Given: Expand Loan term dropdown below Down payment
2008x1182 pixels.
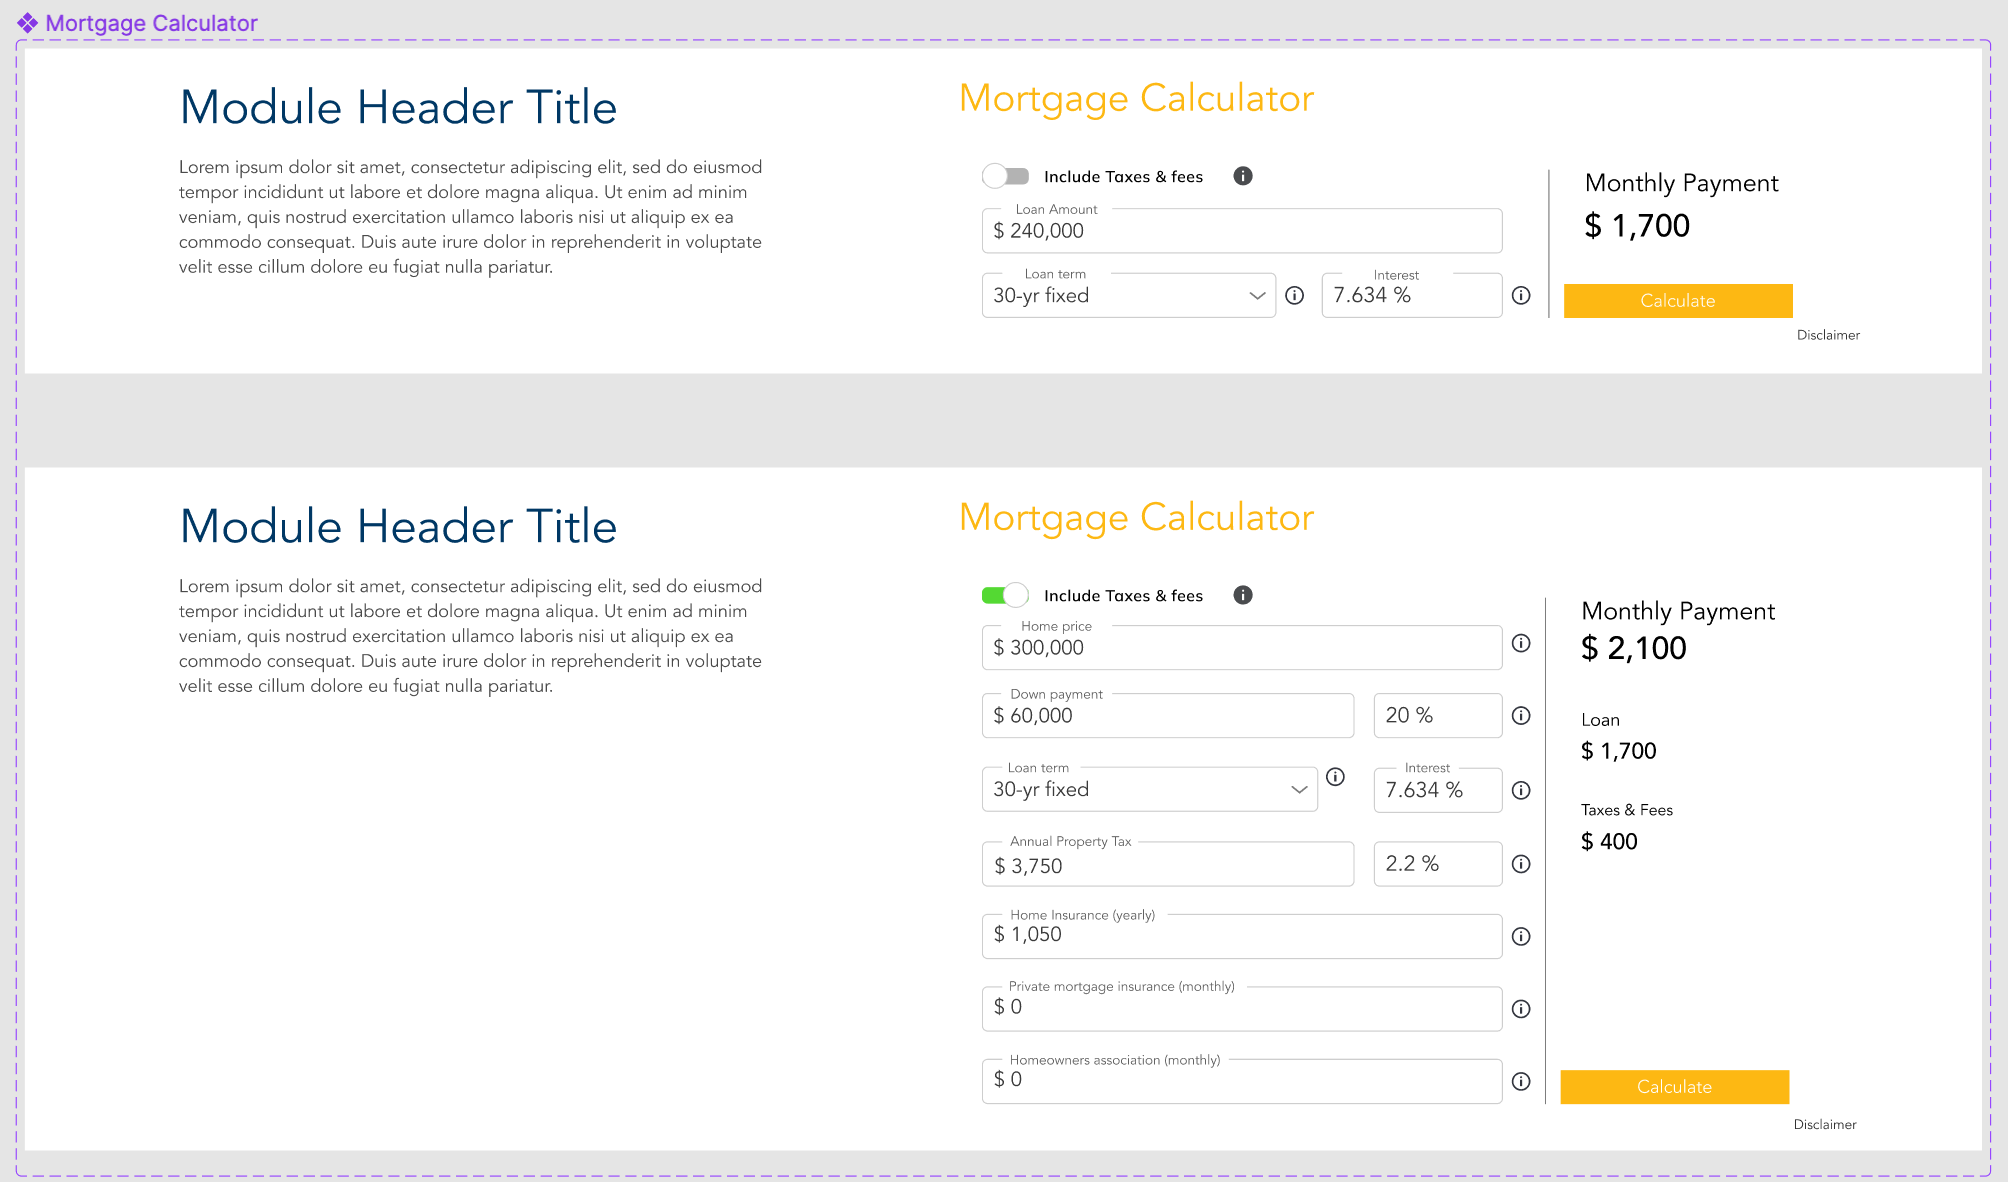Looking at the screenshot, I should 1149,790.
